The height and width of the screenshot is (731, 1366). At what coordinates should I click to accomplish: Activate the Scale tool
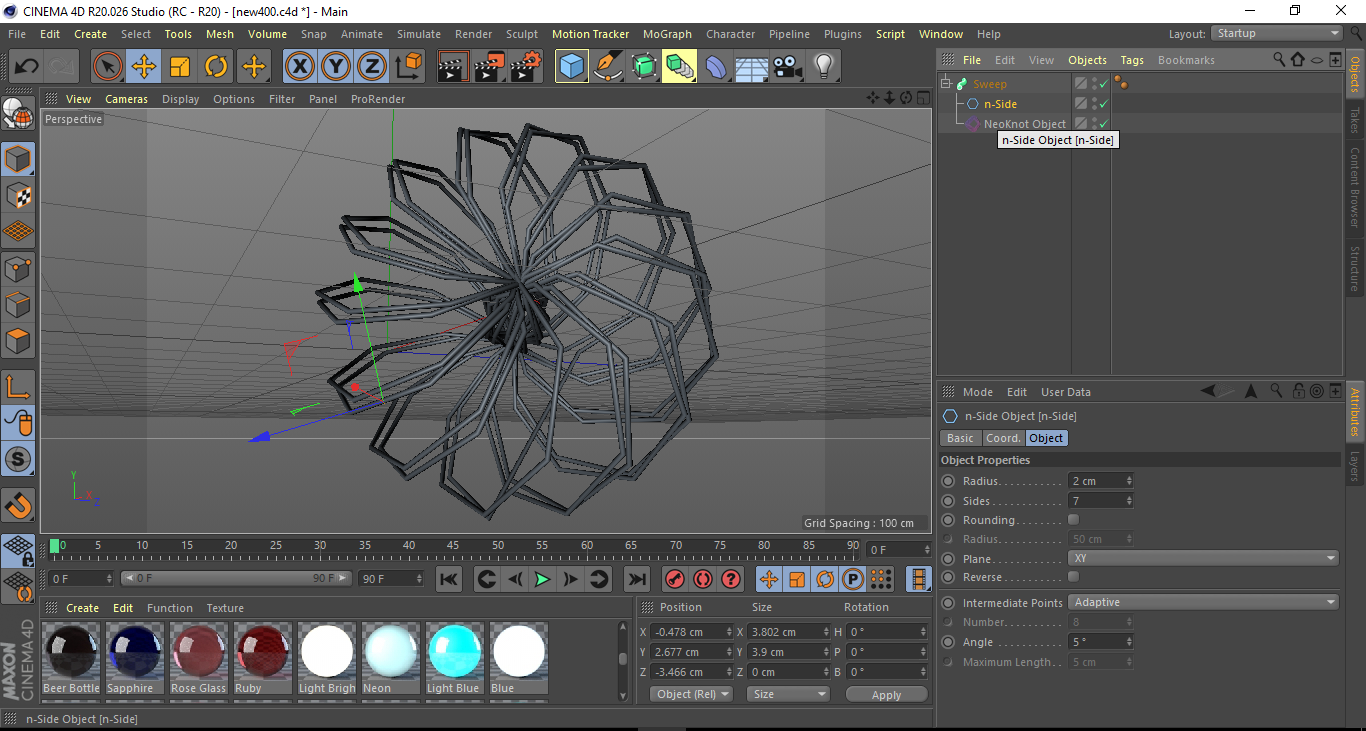click(180, 67)
